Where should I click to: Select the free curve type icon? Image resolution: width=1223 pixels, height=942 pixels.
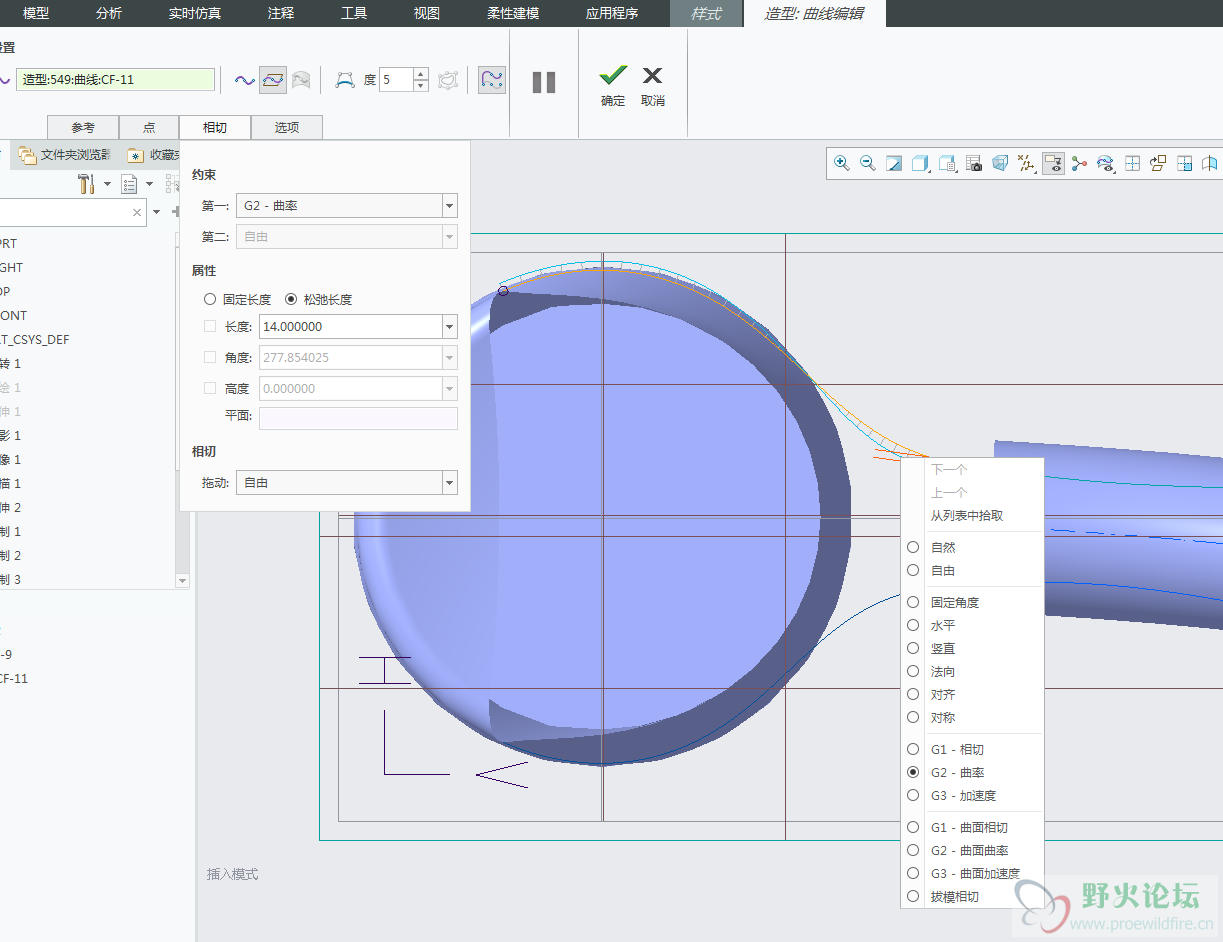pyautogui.click(x=245, y=80)
